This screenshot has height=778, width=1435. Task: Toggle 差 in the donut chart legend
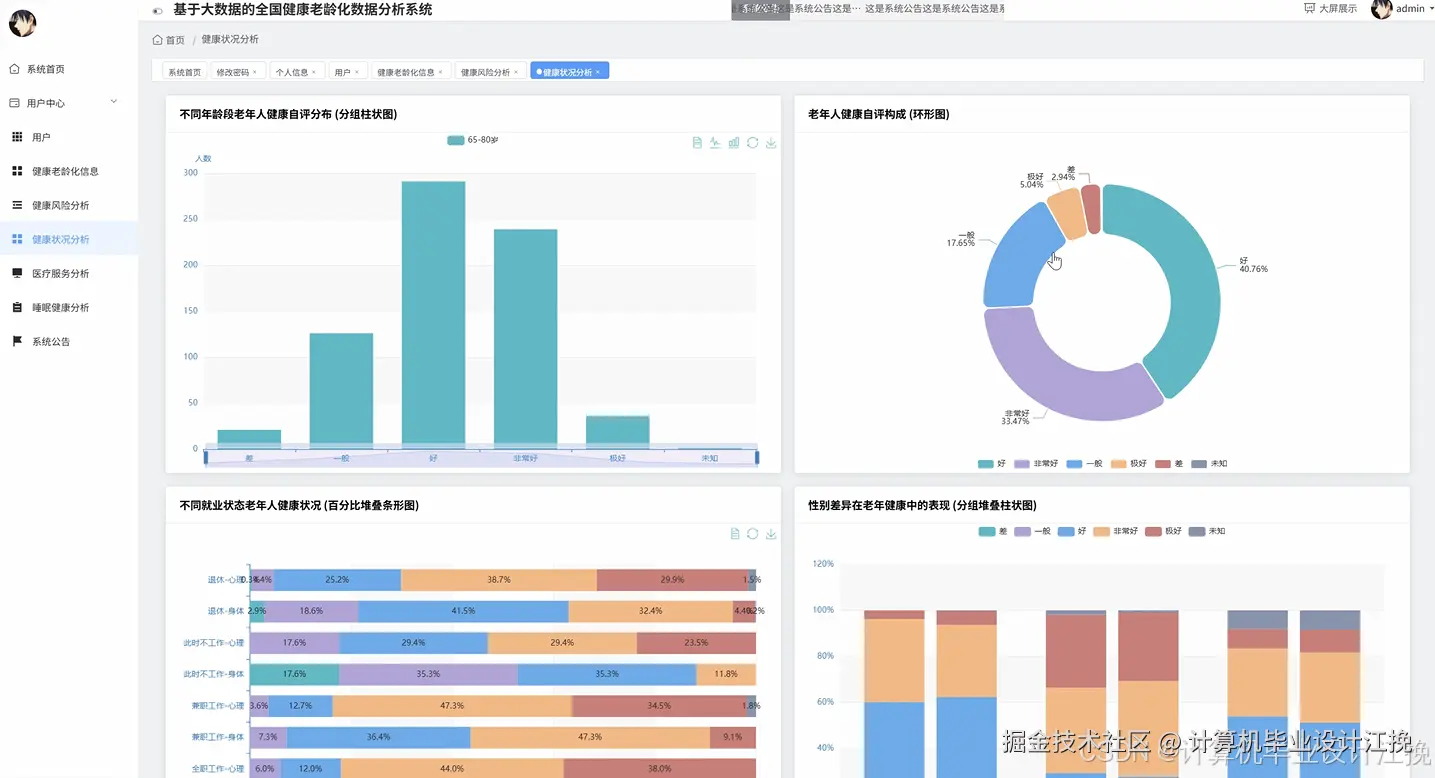[1169, 464]
